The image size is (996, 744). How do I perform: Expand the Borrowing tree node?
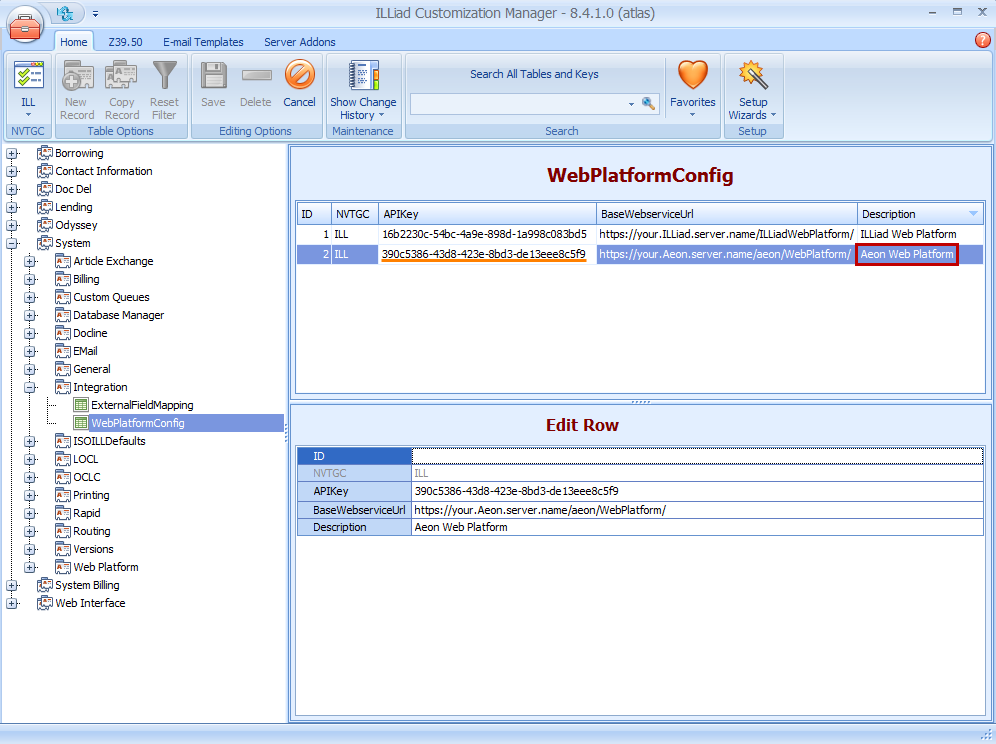coord(12,153)
